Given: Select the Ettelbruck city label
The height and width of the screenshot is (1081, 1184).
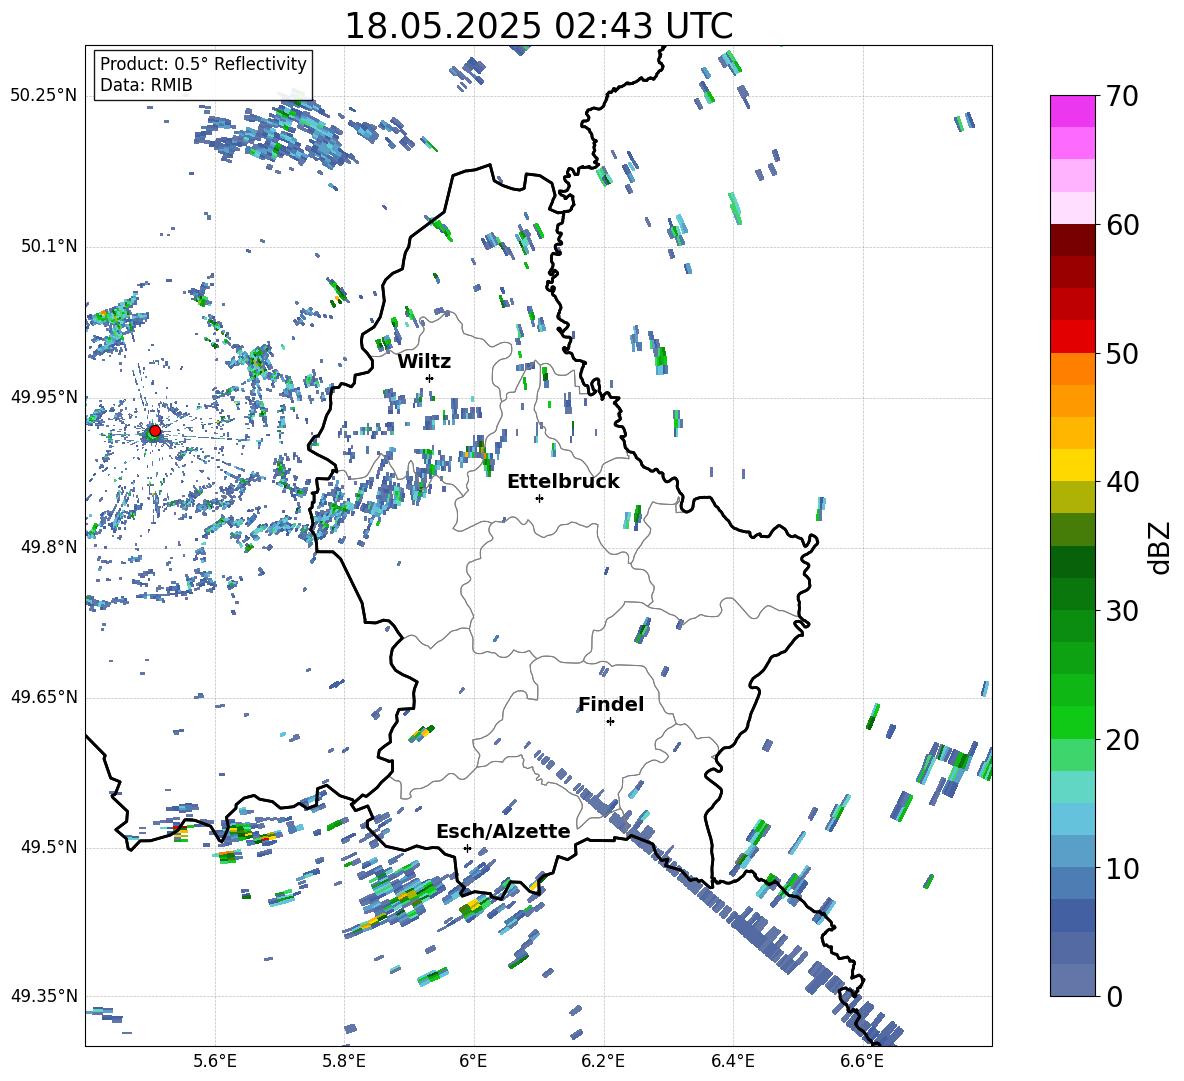Looking at the screenshot, I should coord(563,482).
